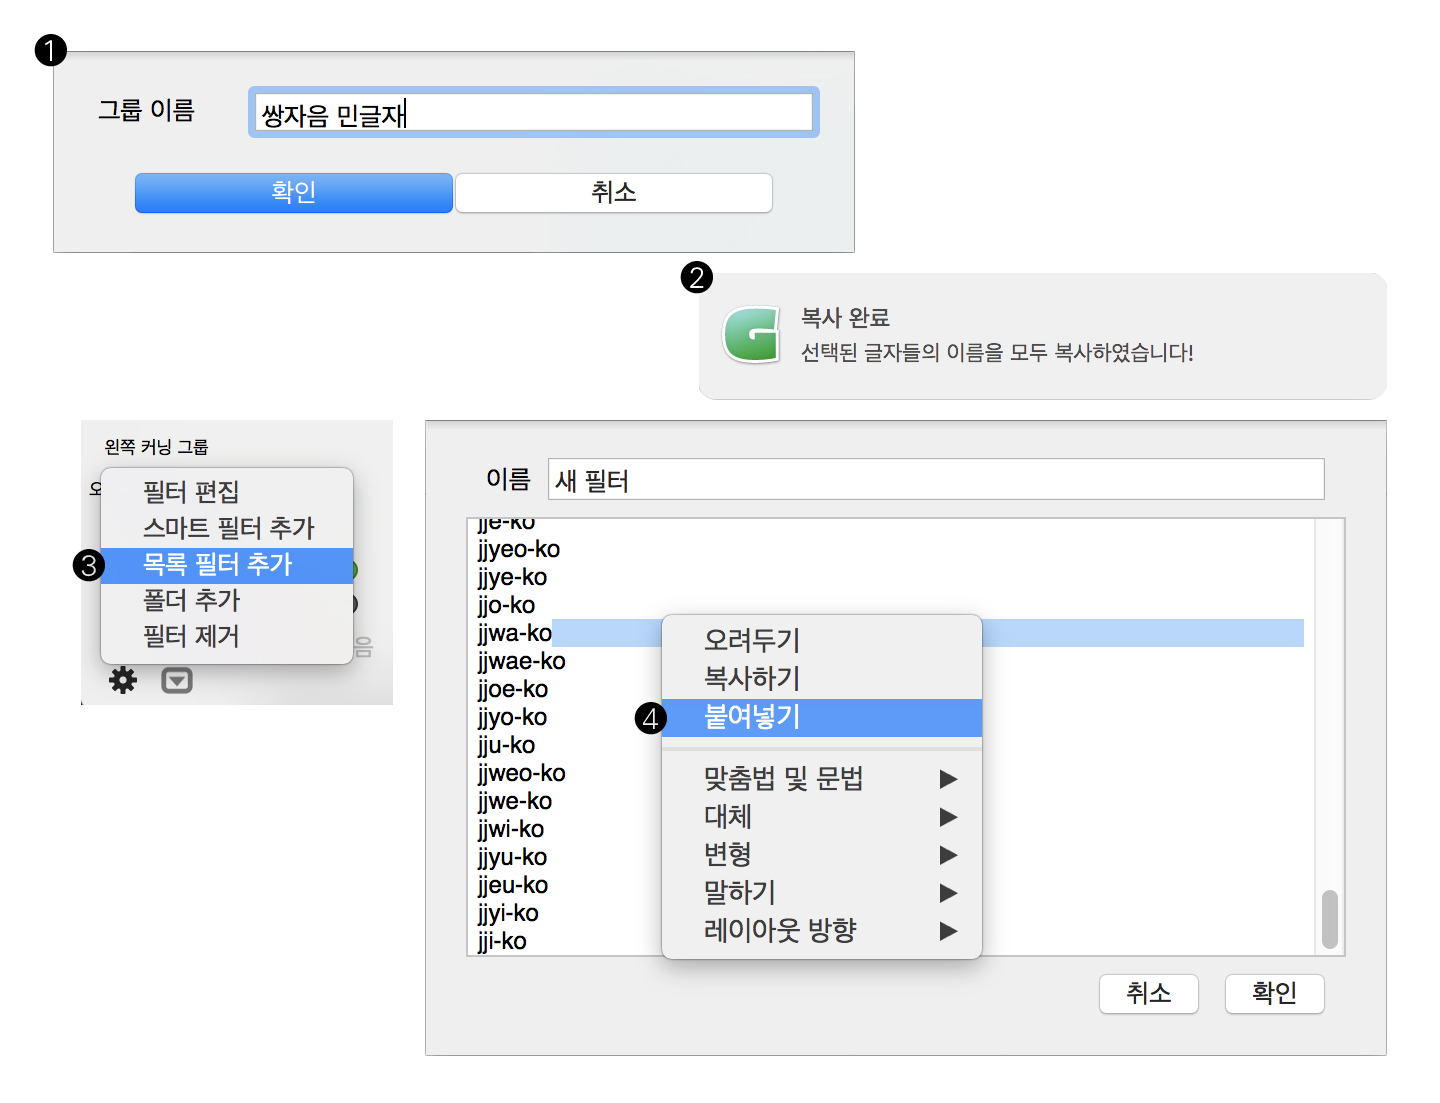
Task: Expand the 변형 submenu arrow
Action: coord(948,855)
